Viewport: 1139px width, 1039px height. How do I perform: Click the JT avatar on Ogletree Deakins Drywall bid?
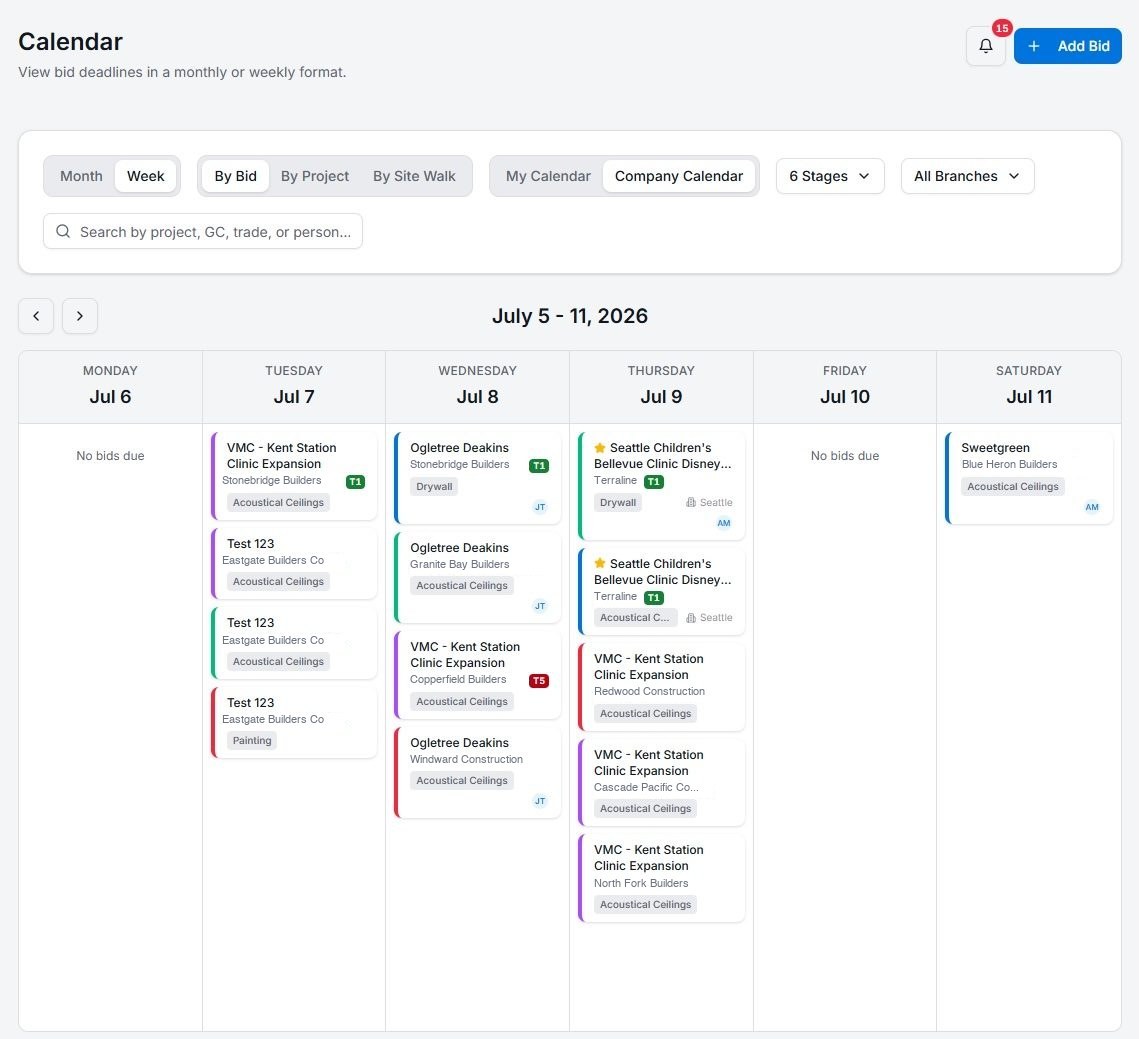click(x=540, y=507)
